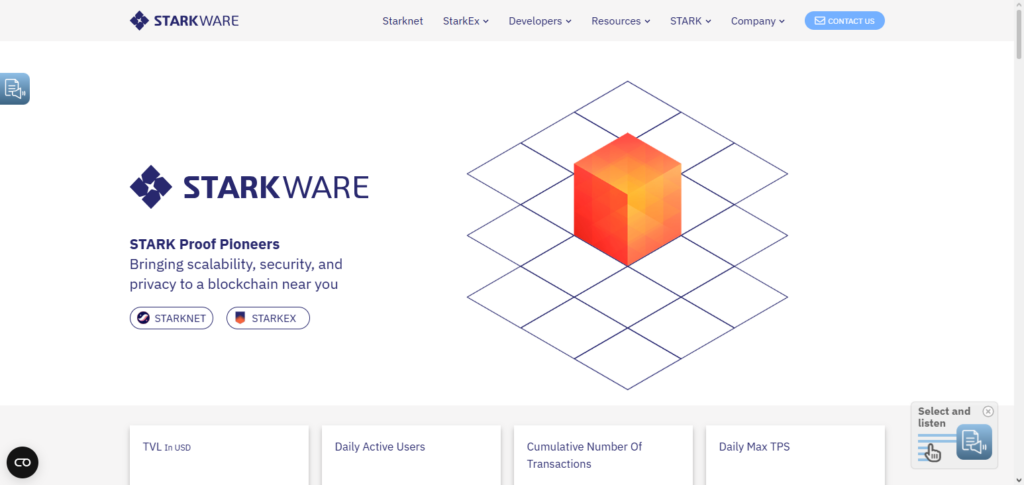Click the Daily Active Users card
The image size is (1024, 485).
point(411,455)
